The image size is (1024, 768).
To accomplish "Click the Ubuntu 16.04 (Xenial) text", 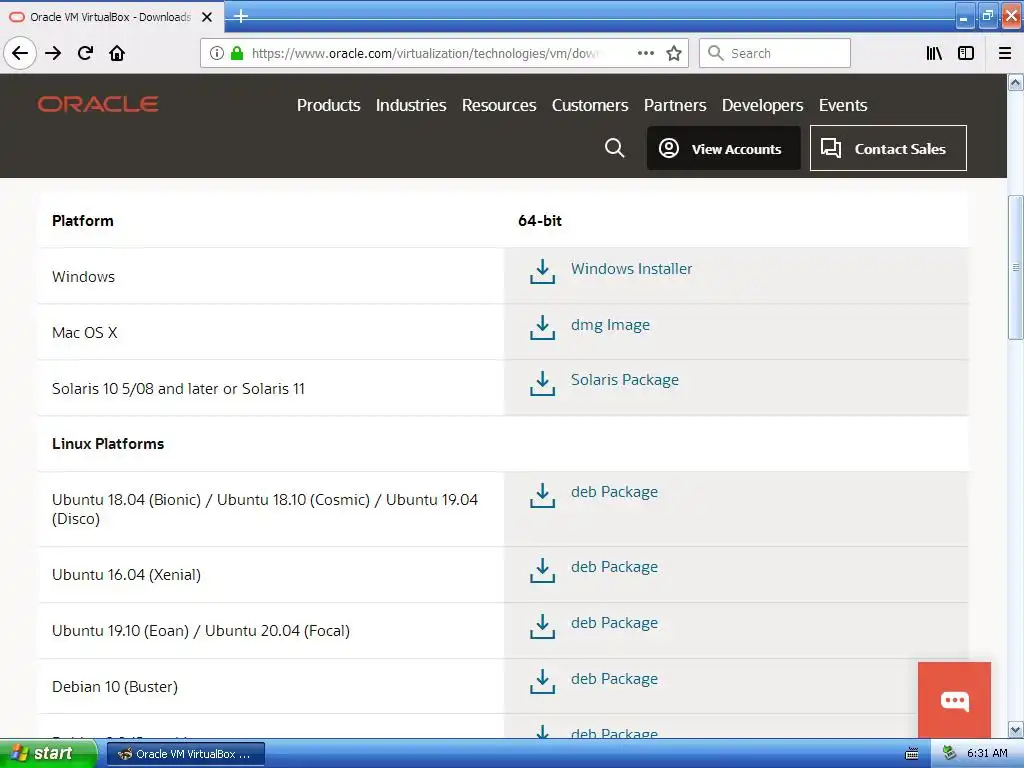I will click(127, 575).
